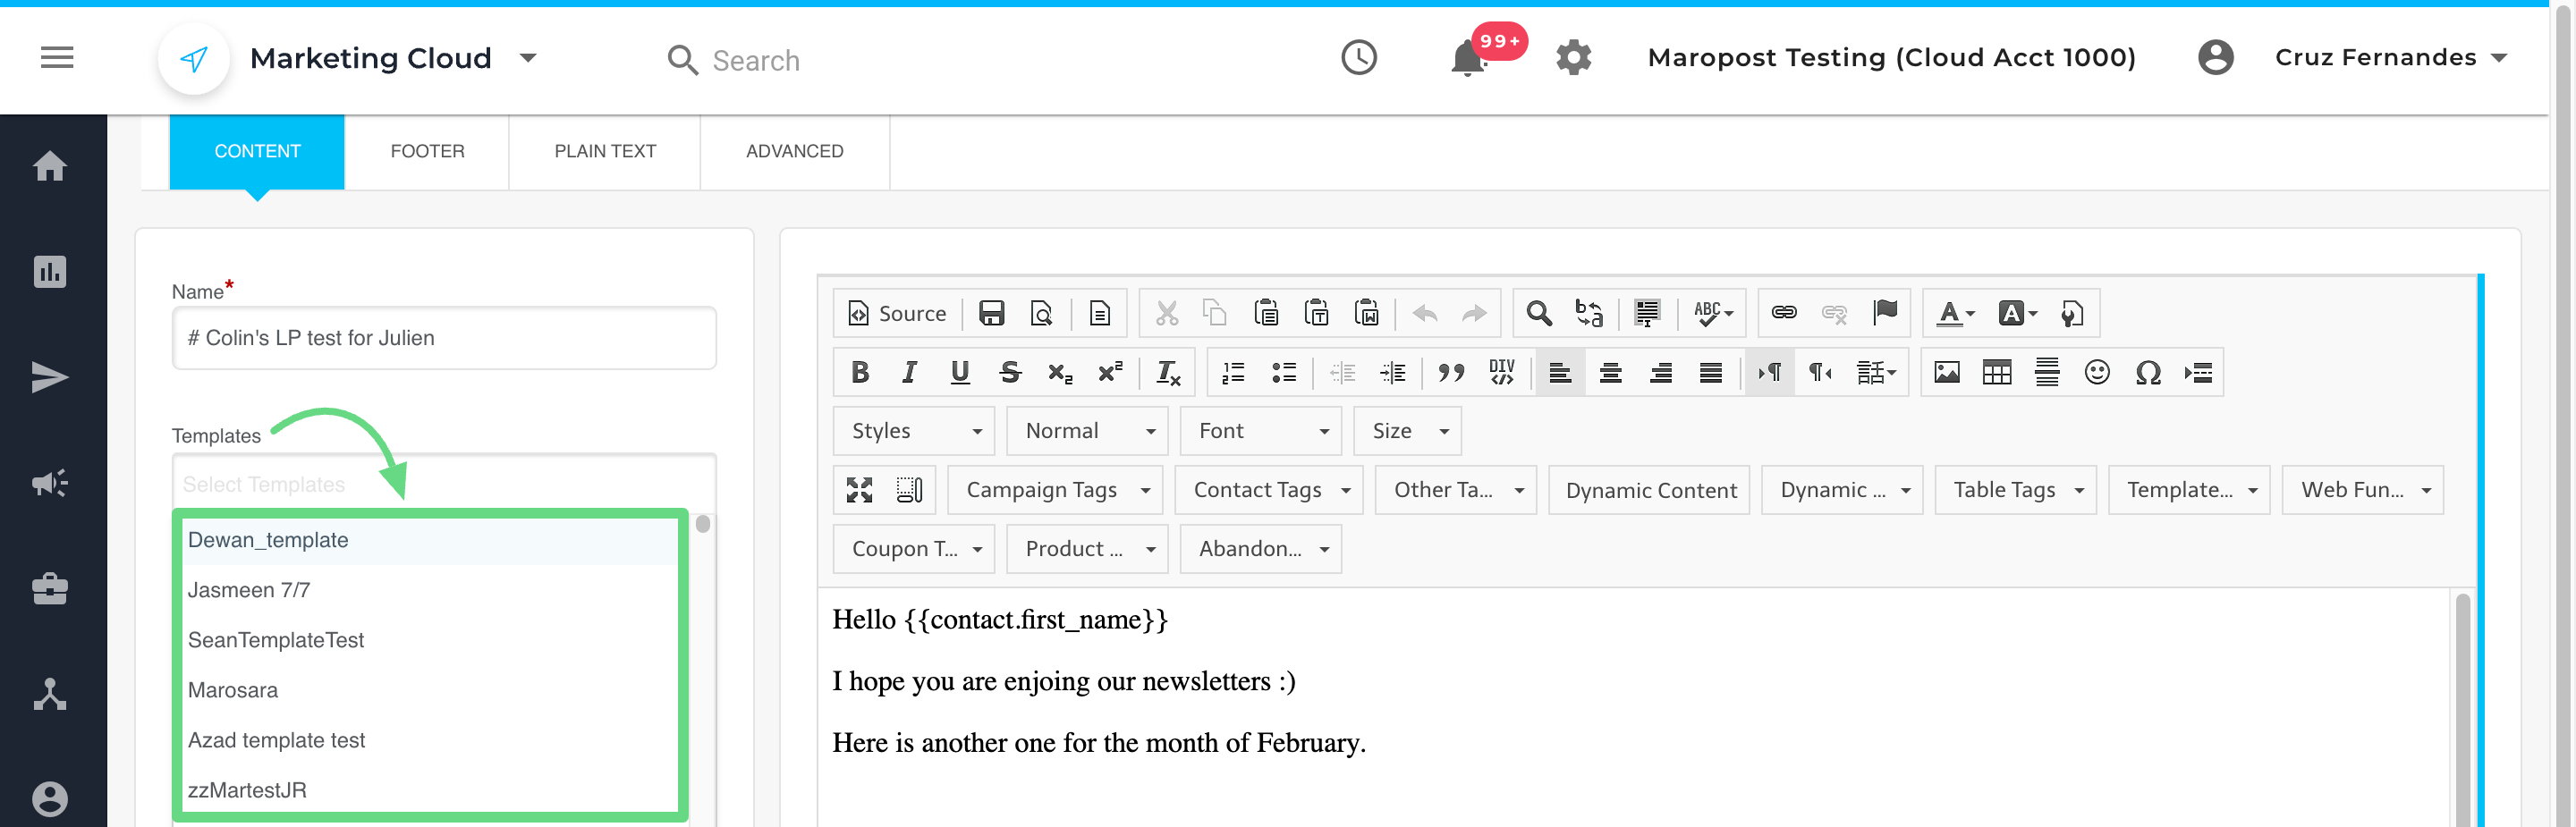Toggle Center alignment
Screen dimensions: 2576x827
pos(1610,373)
